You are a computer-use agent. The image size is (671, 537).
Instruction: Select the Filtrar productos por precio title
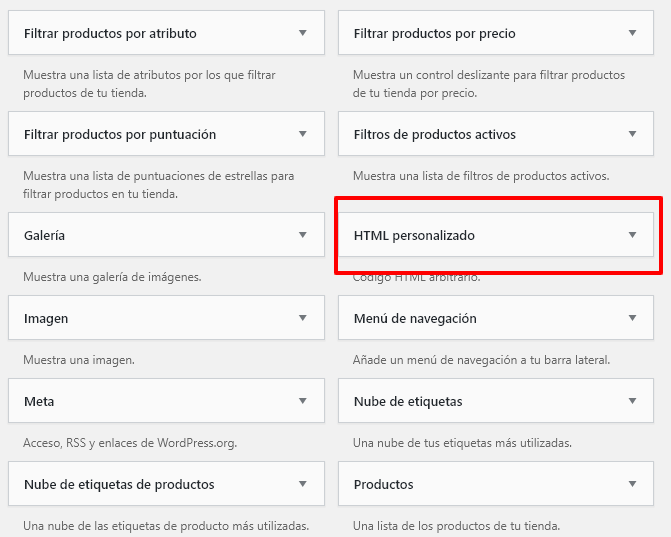434,33
